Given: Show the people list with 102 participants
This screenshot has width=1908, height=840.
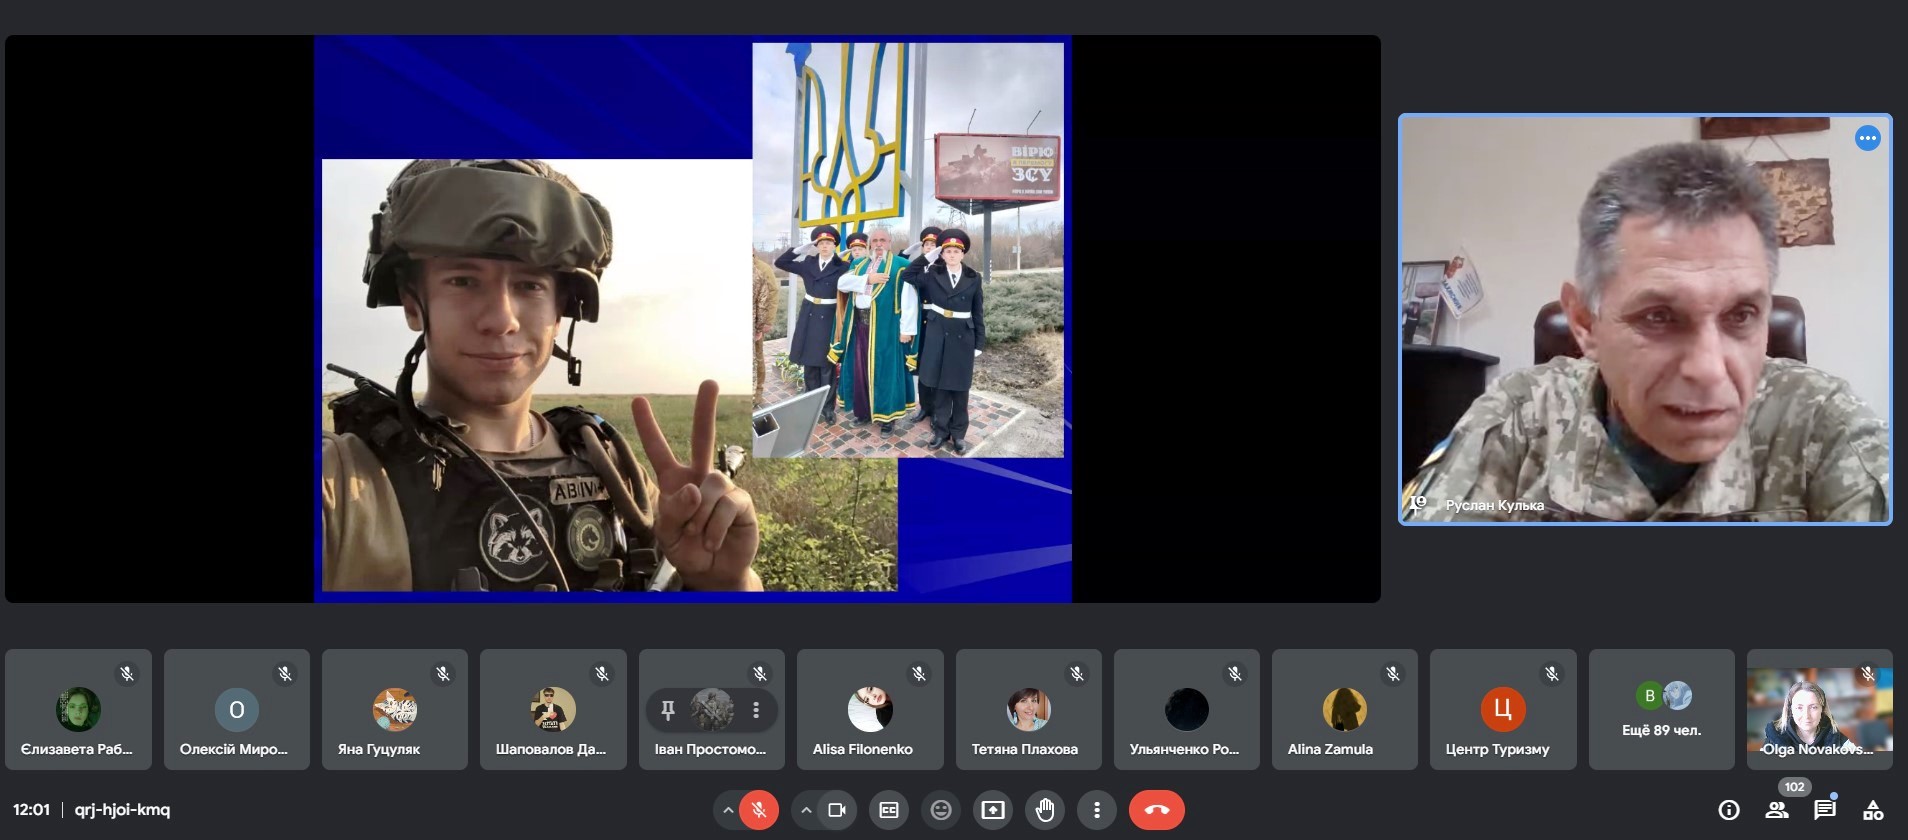Looking at the screenshot, I should [1777, 810].
